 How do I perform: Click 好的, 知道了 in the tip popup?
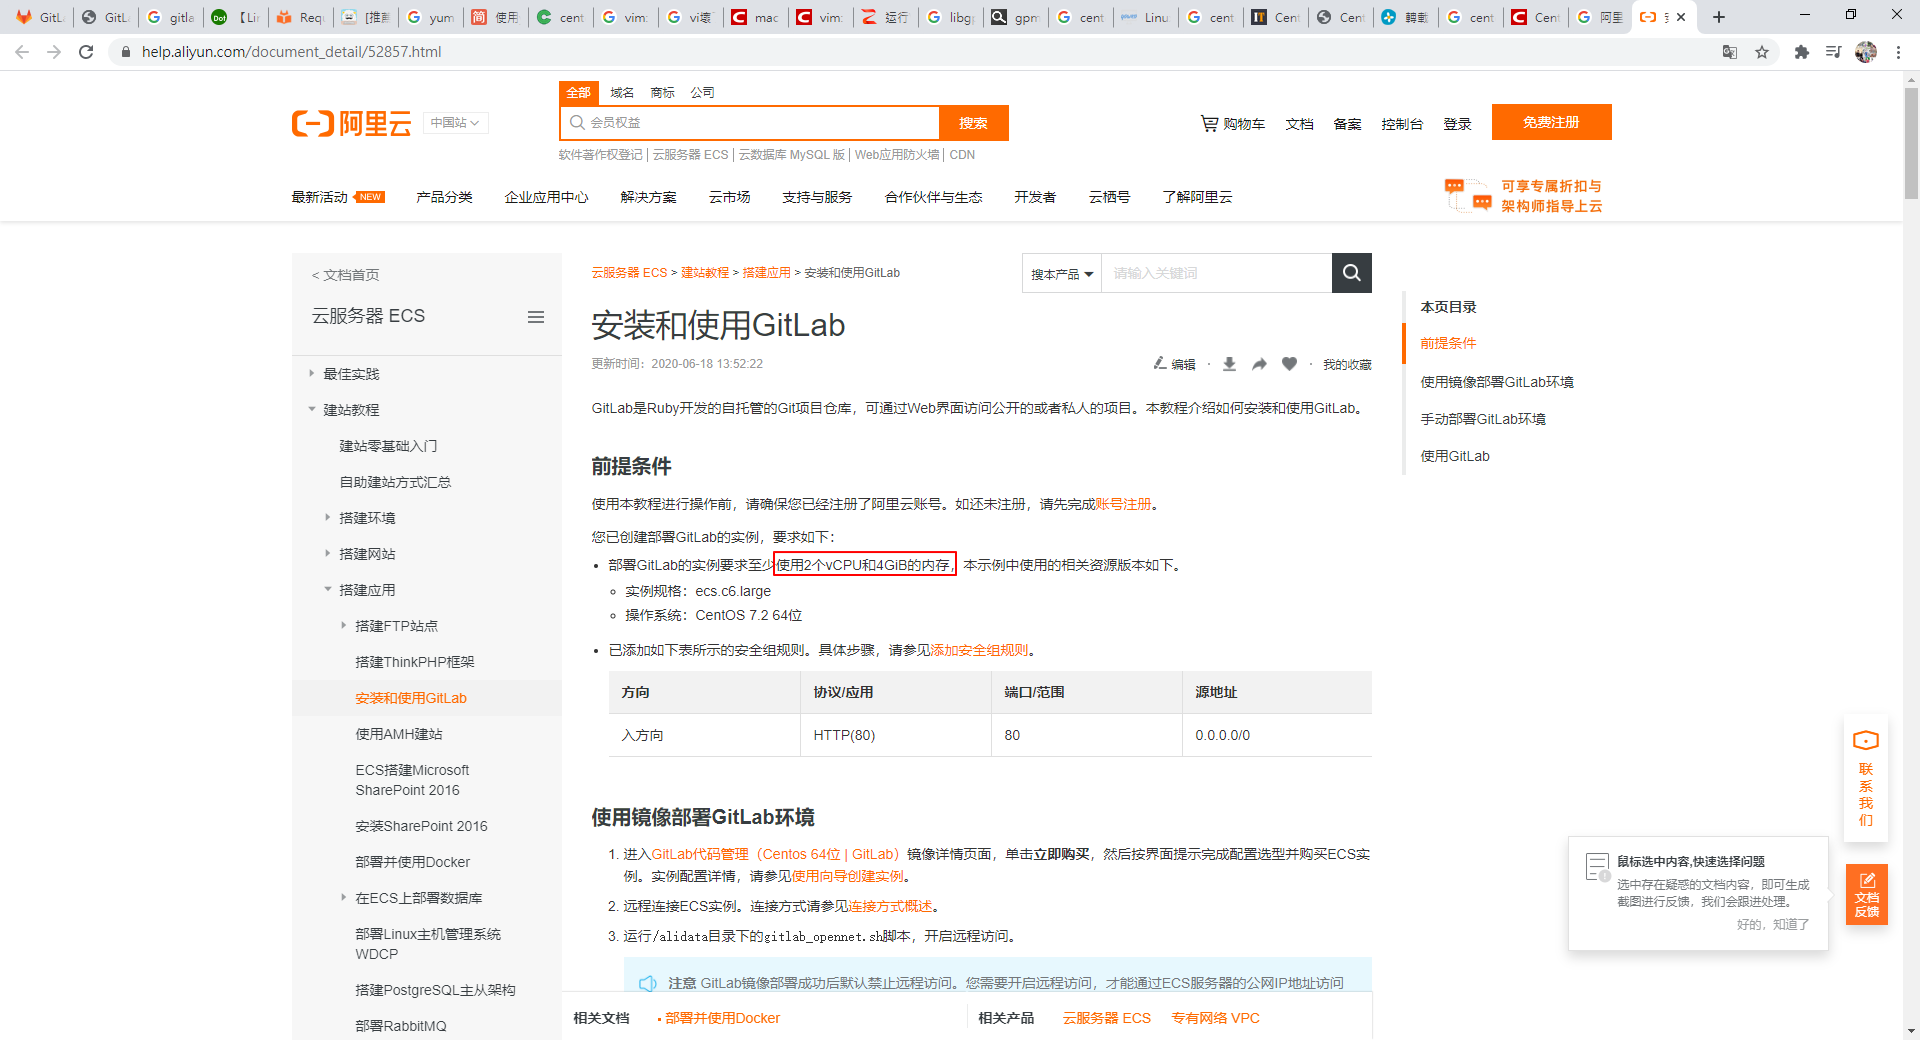click(x=1773, y=924)
